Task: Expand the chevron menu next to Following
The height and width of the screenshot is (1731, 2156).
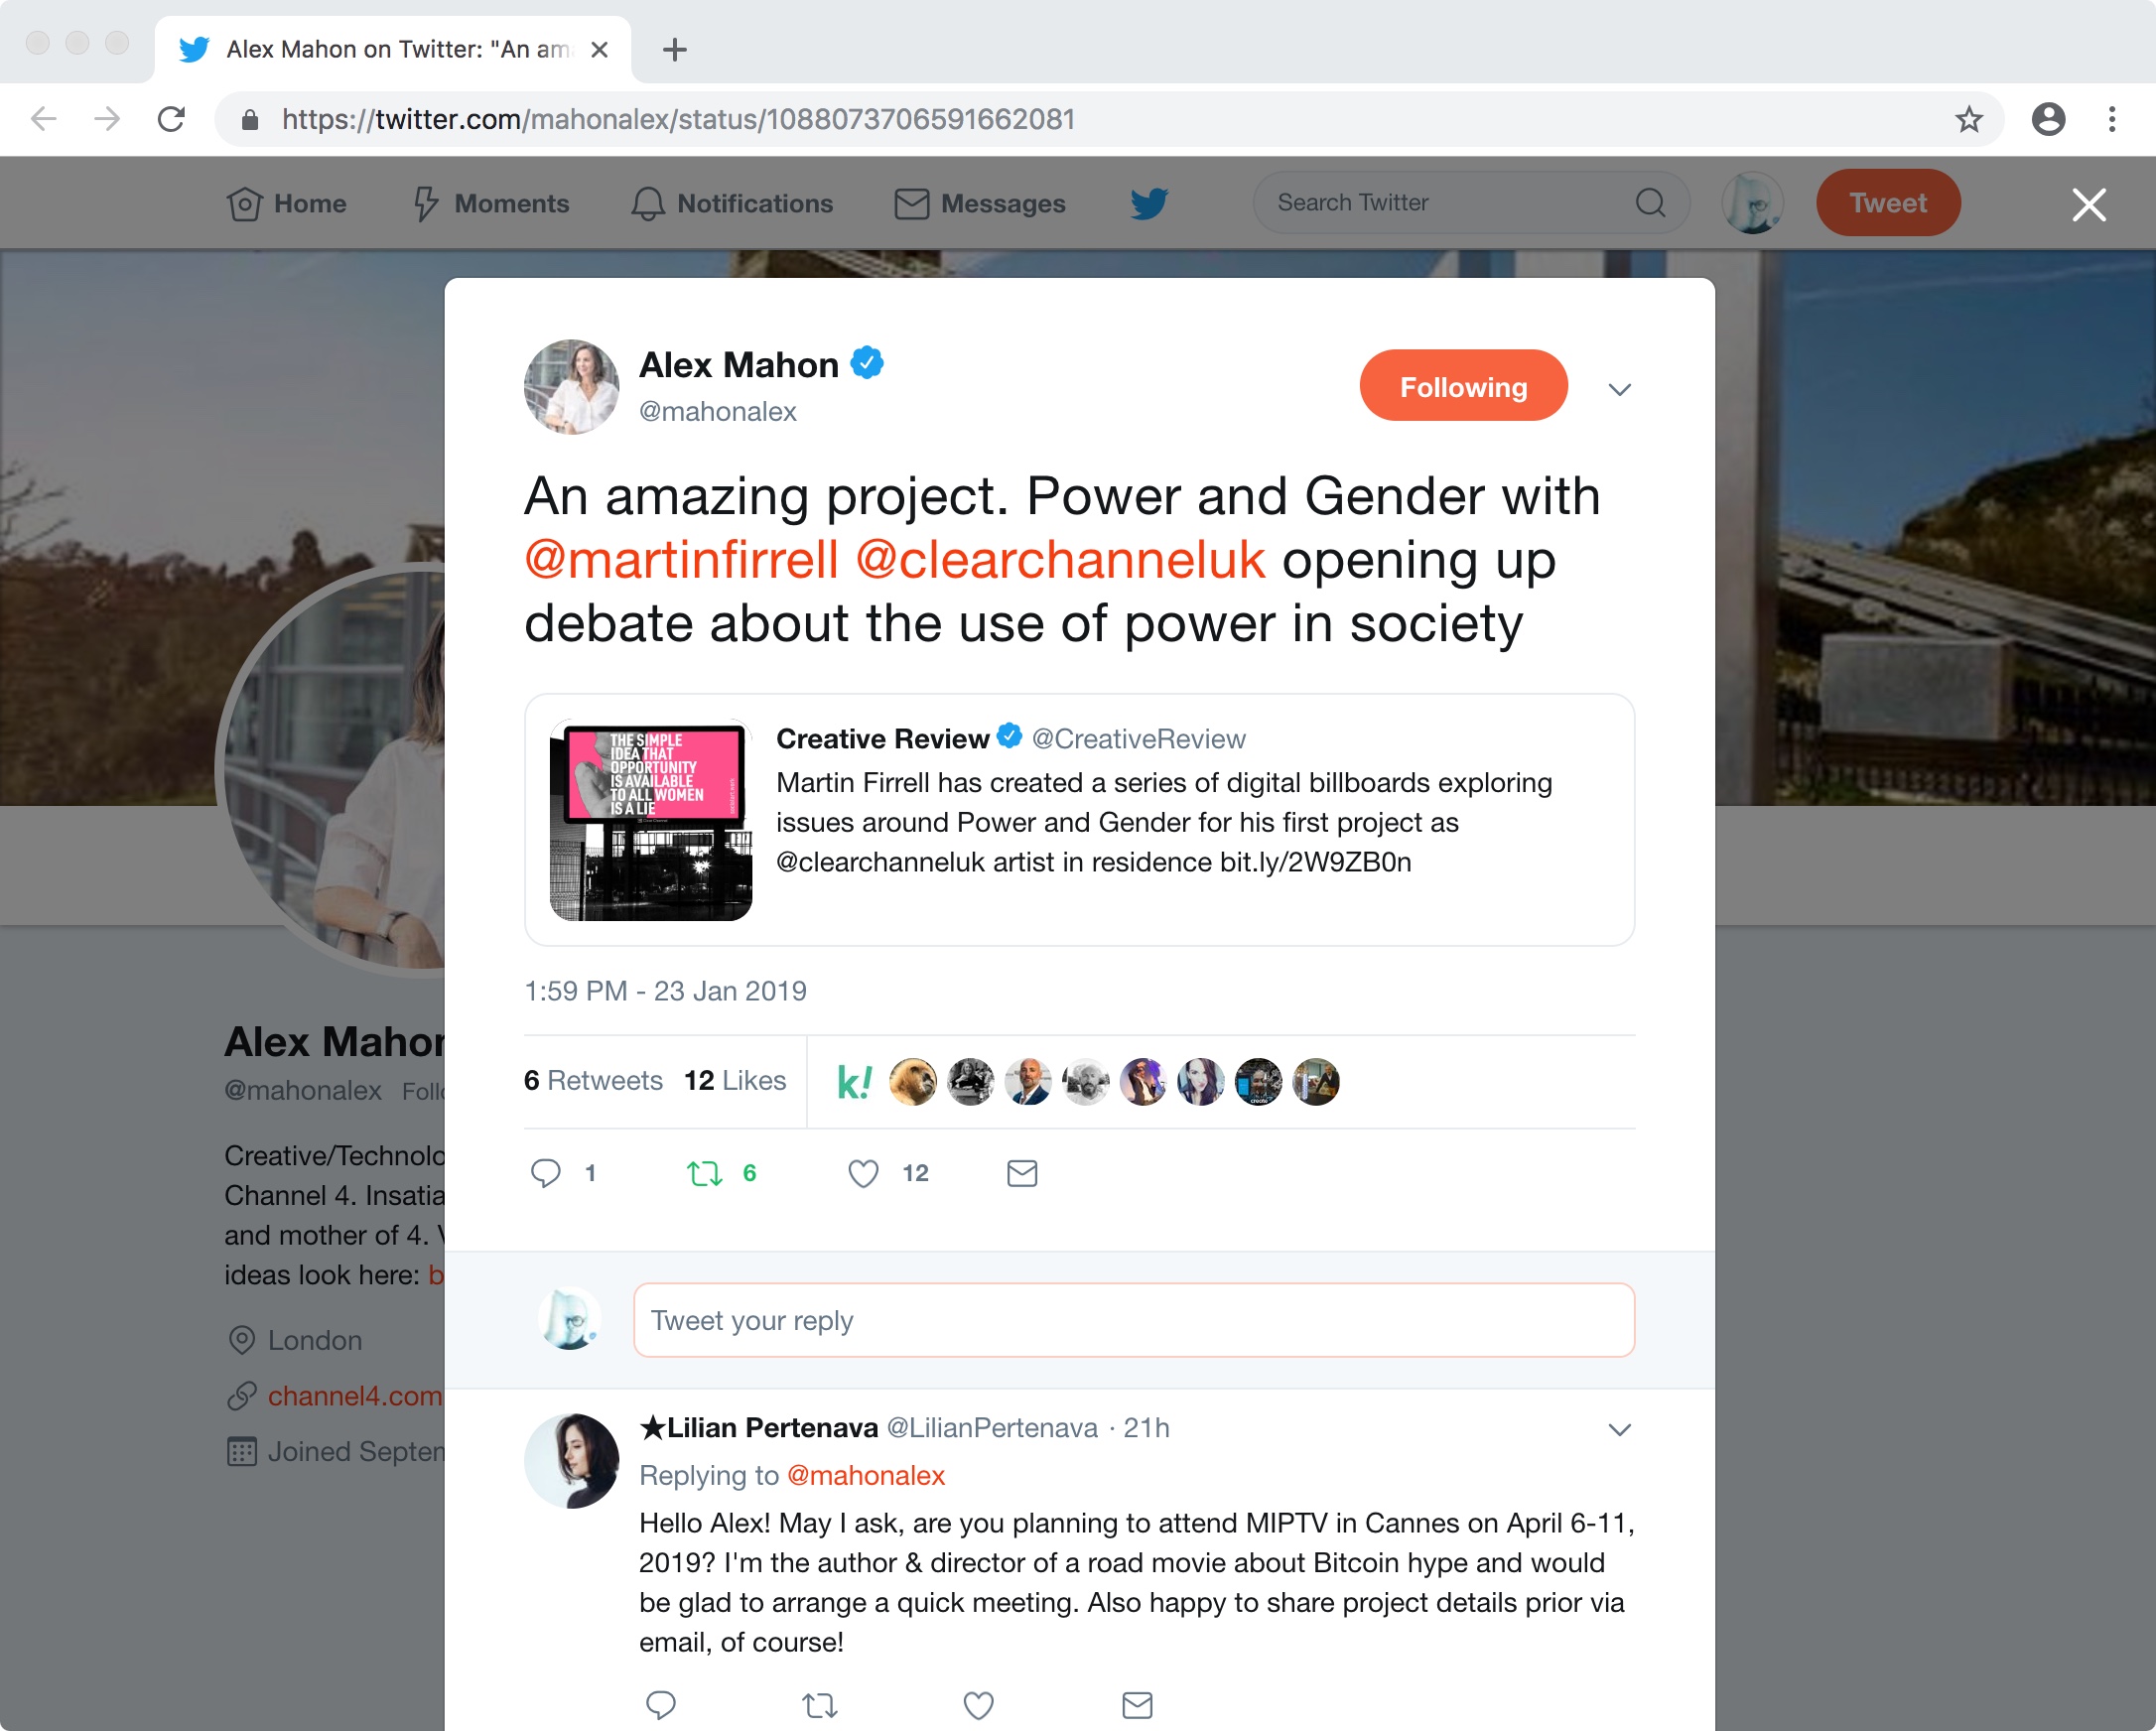Action: tap(1620, 389)
